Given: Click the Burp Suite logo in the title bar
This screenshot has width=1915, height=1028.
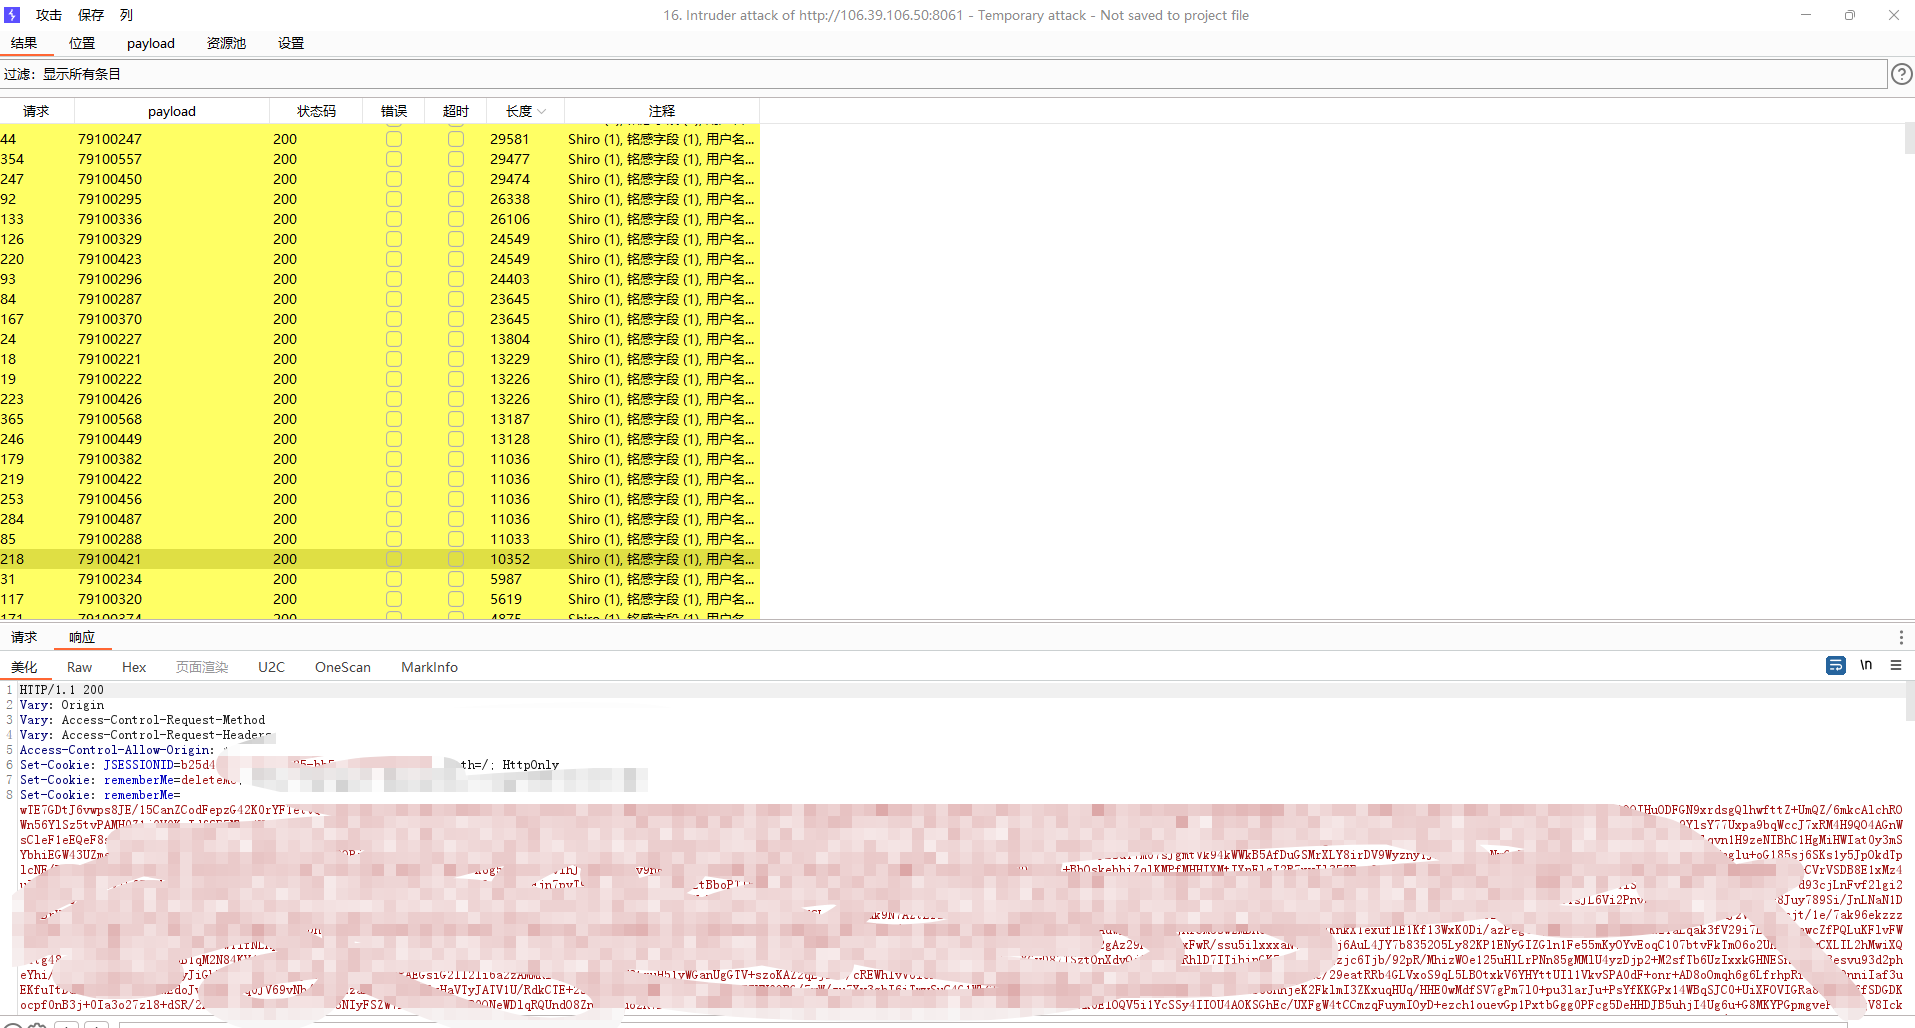Looking at the screenshot, I should (12, 15).
